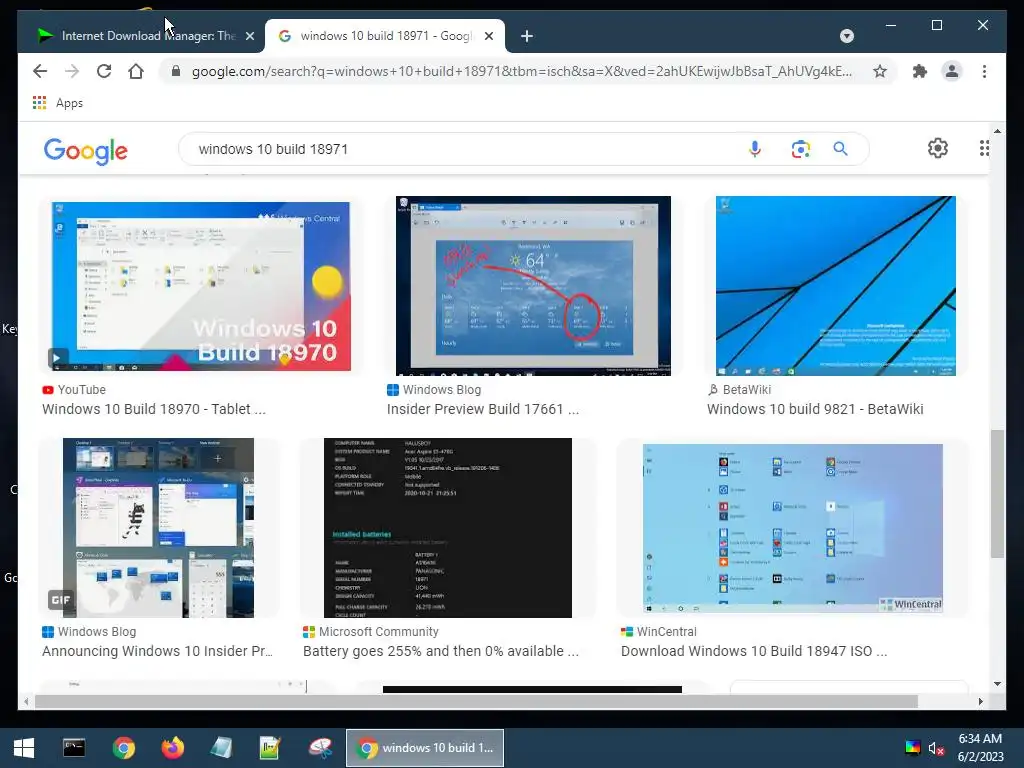This screenshot has width=1024, height=768.
Task: Click the scroll right arrow
Action: (980, 701)
